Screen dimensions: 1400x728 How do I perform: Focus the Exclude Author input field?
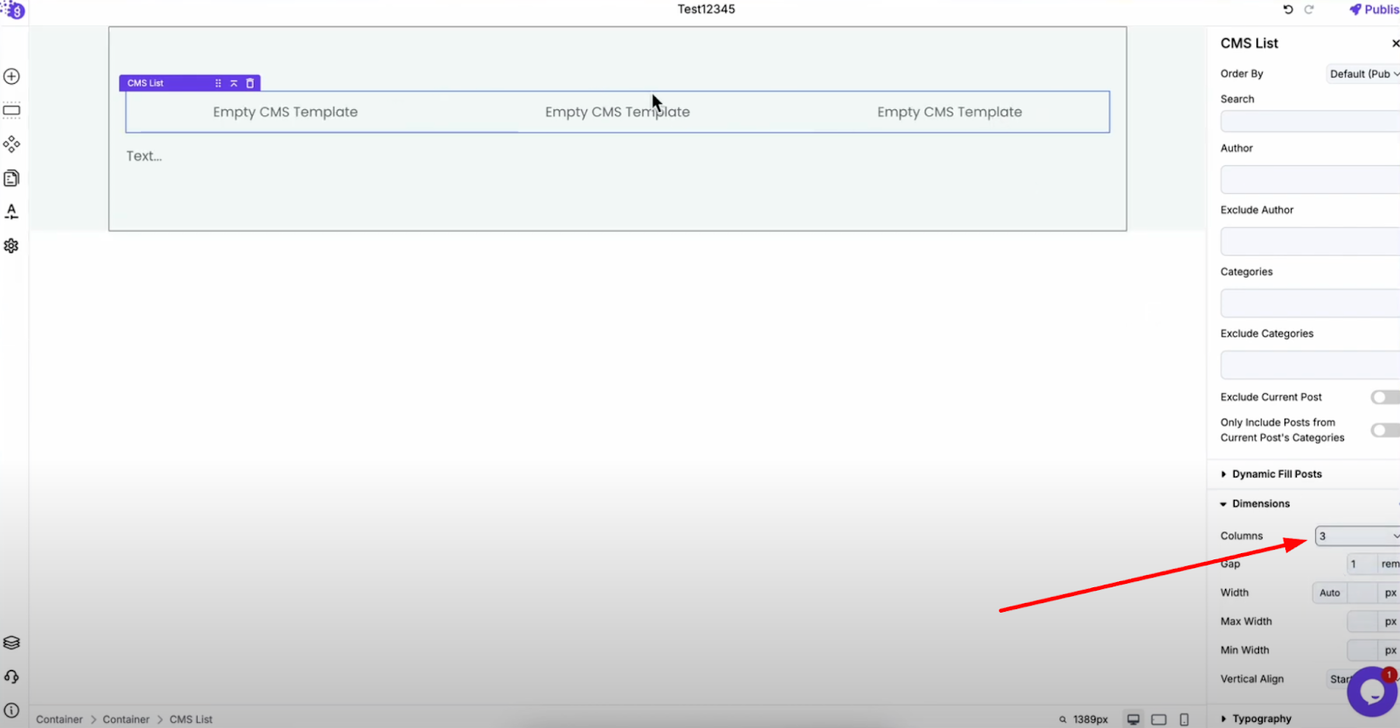(x=1310, y=241)
